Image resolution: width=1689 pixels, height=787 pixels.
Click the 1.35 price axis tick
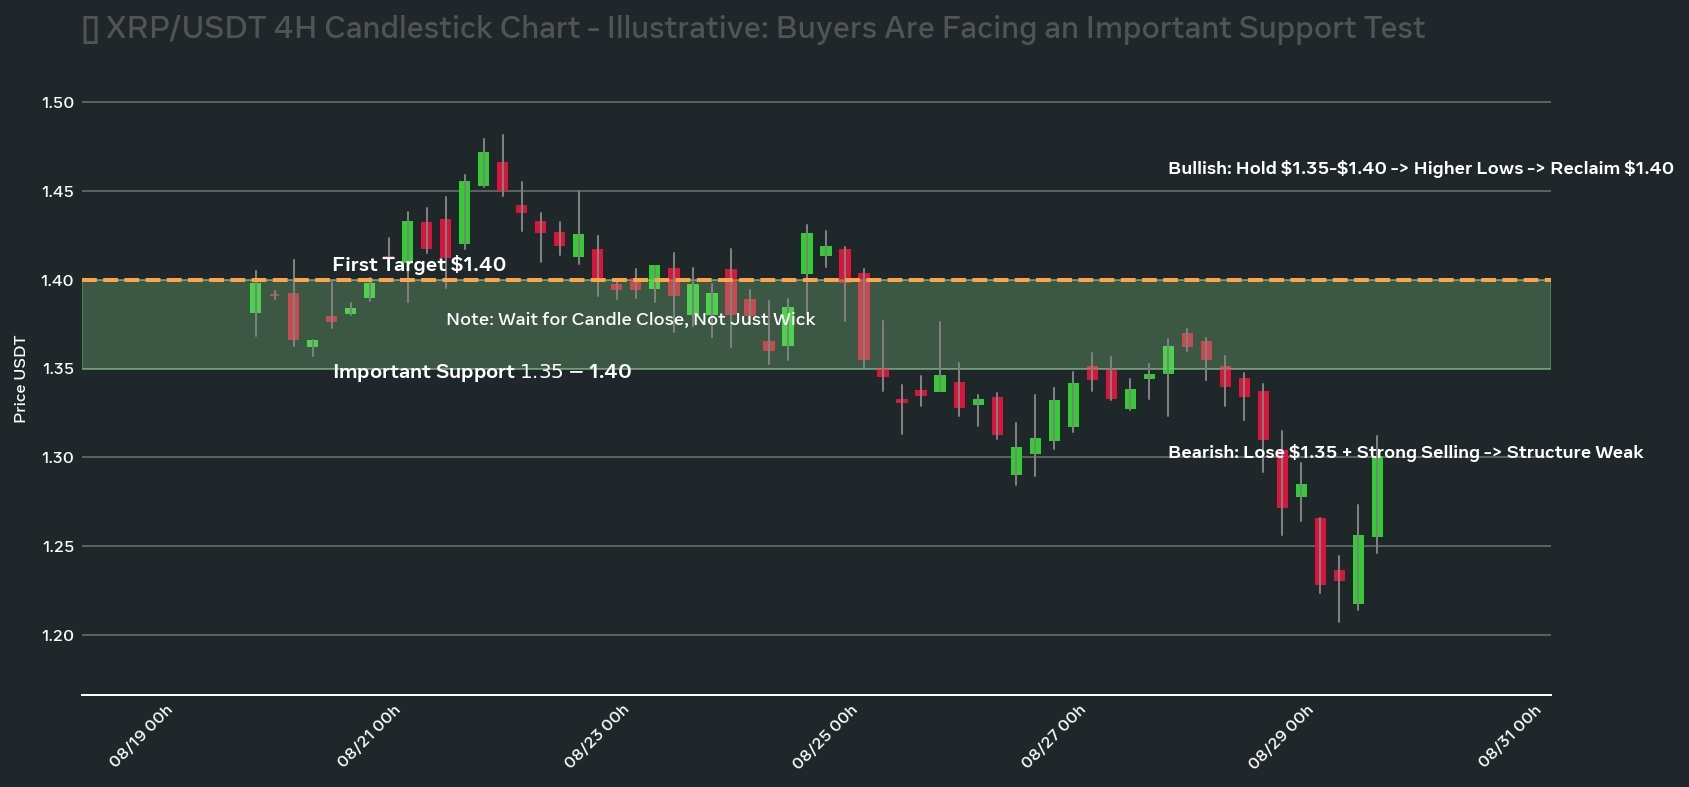[x=58, y=369]
